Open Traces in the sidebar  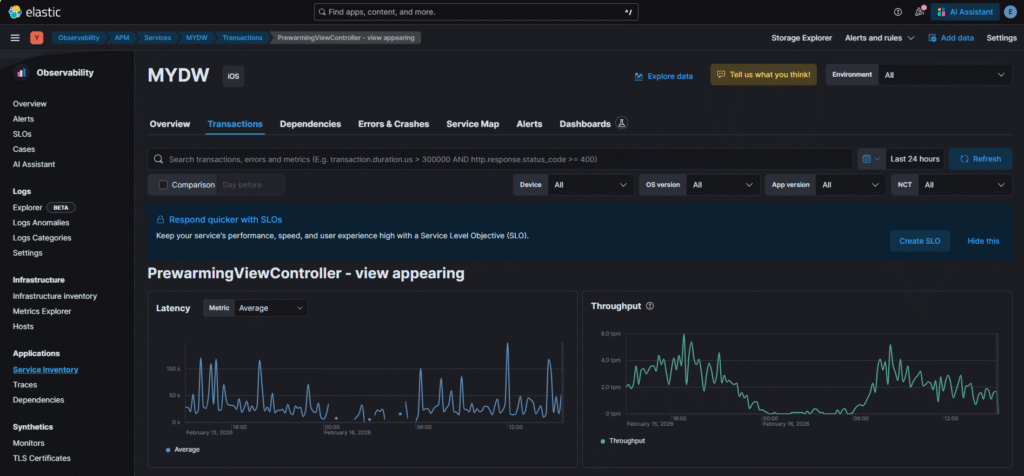[25, 385]
